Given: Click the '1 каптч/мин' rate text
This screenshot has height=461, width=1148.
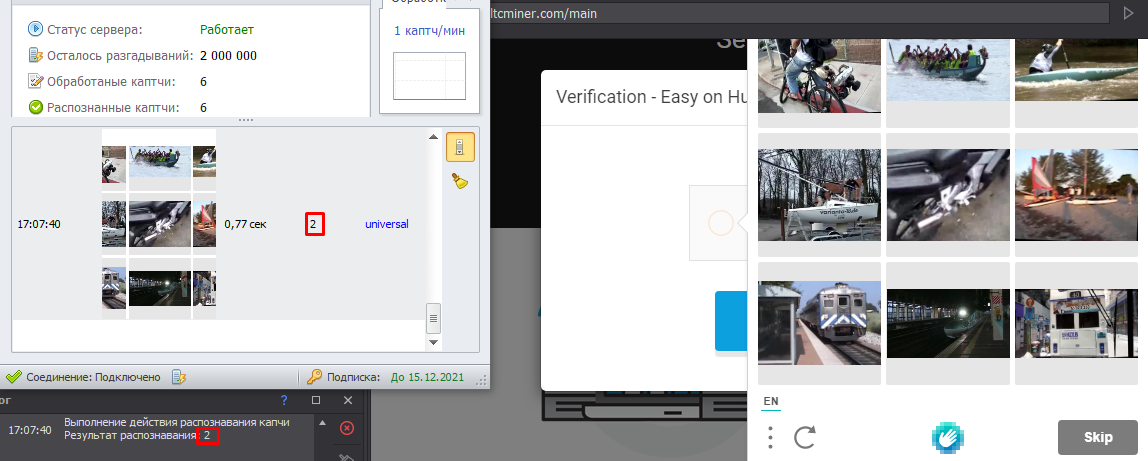Looking at the screenshot, I should tap(430, 31).
